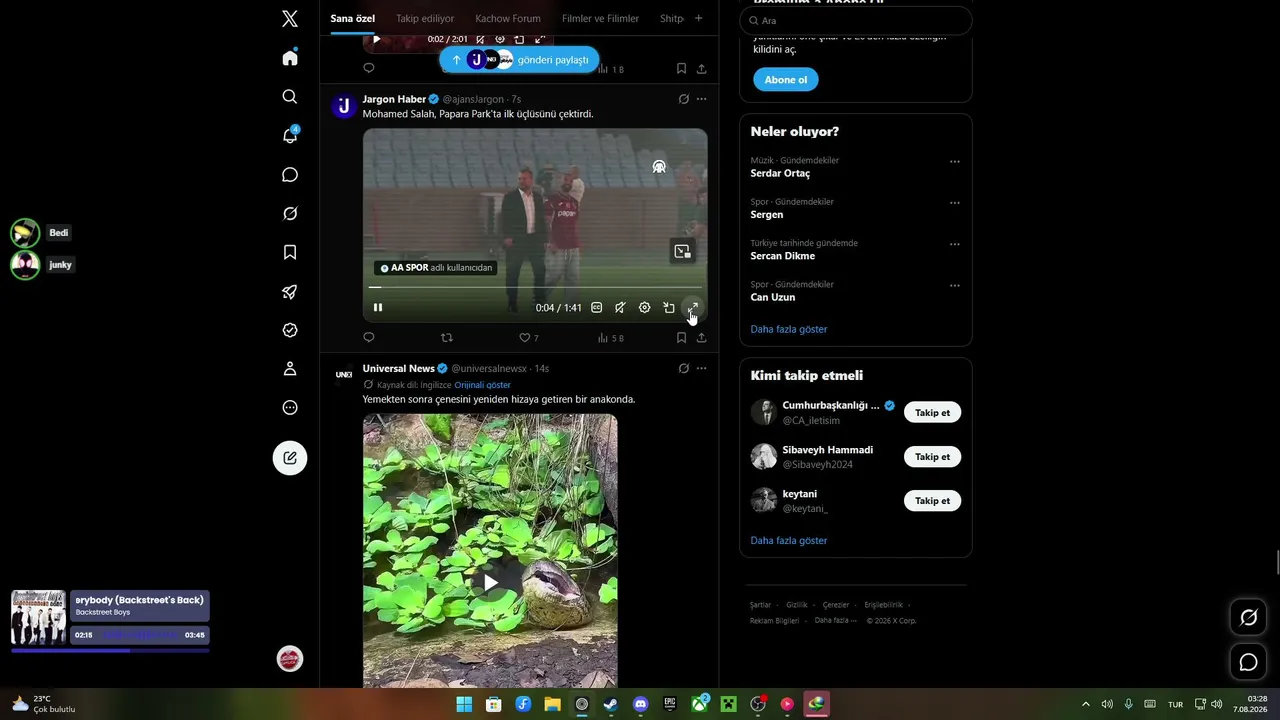Play the Universal News anaconda video
The image size is (1280, 720).
(x=490, y=582)
